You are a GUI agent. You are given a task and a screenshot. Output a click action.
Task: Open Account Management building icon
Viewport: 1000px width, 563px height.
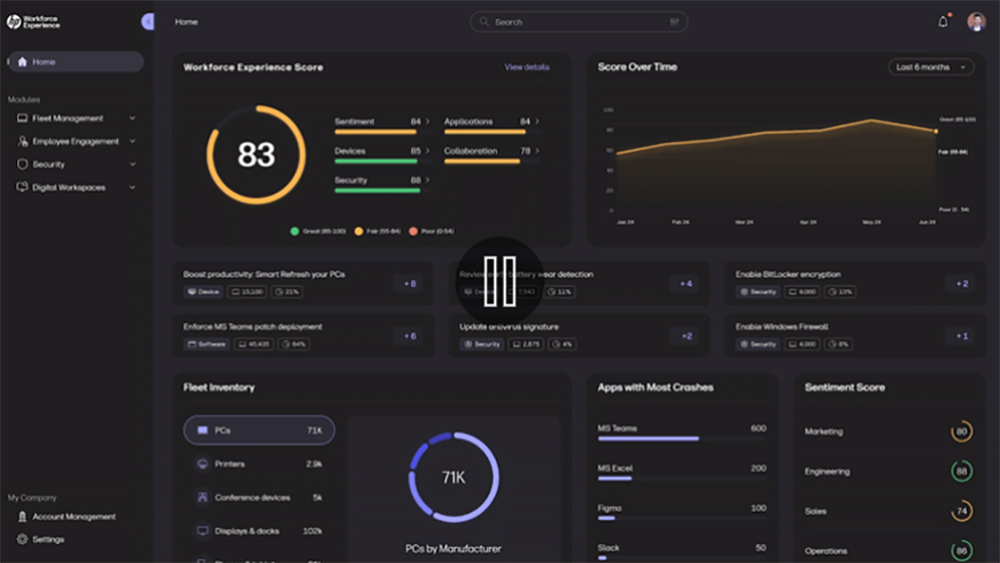[22, 516]
